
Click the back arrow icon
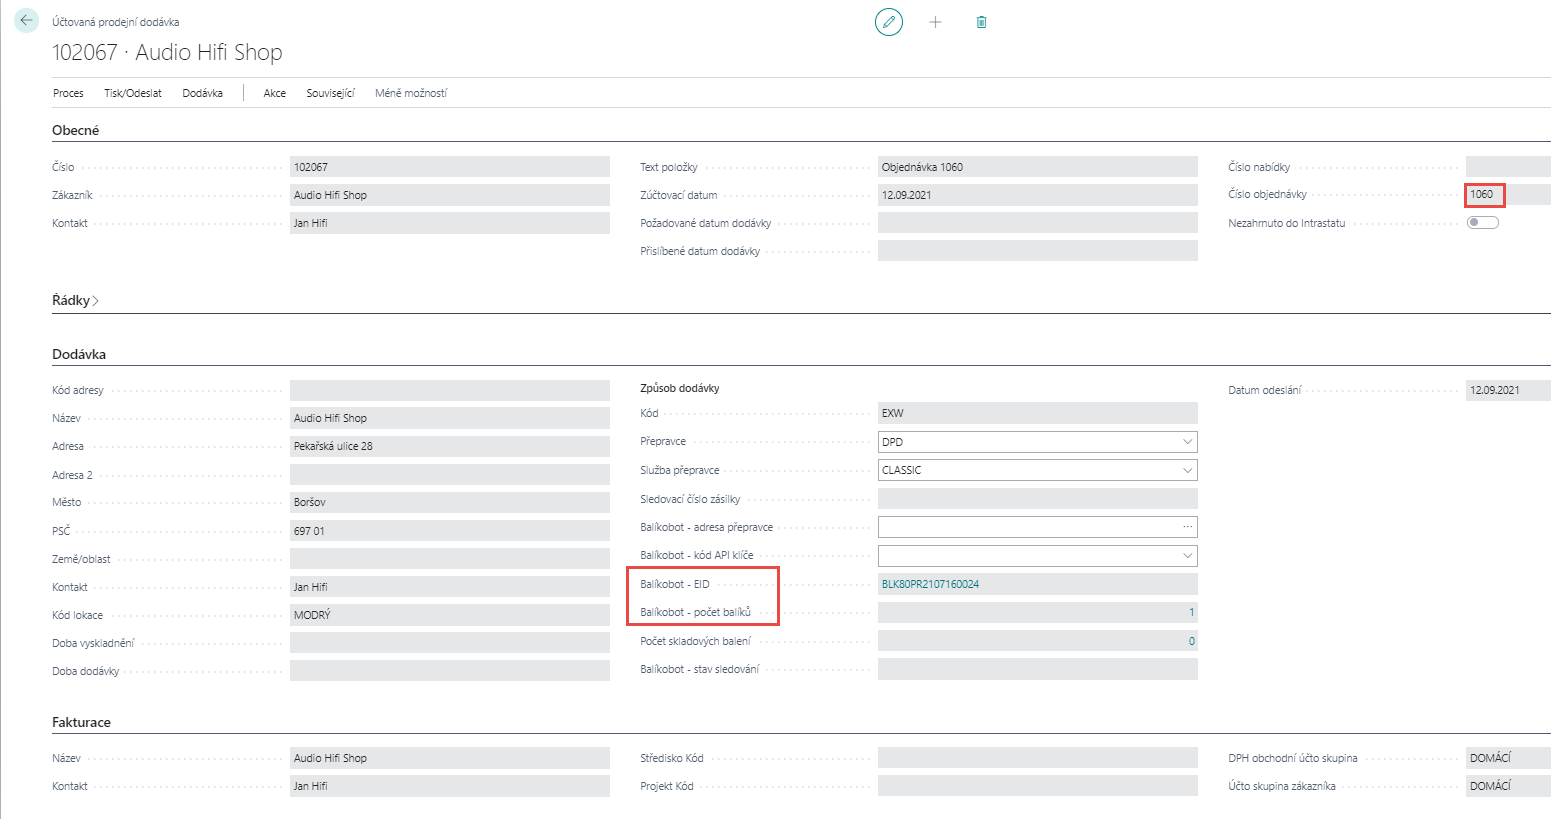[x=26, y=21]
